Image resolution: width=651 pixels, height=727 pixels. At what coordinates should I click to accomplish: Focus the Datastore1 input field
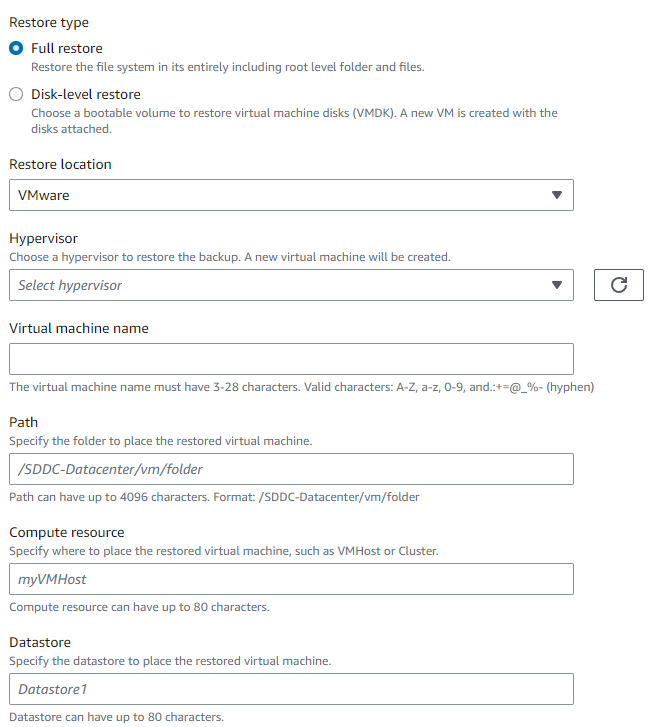290,689
